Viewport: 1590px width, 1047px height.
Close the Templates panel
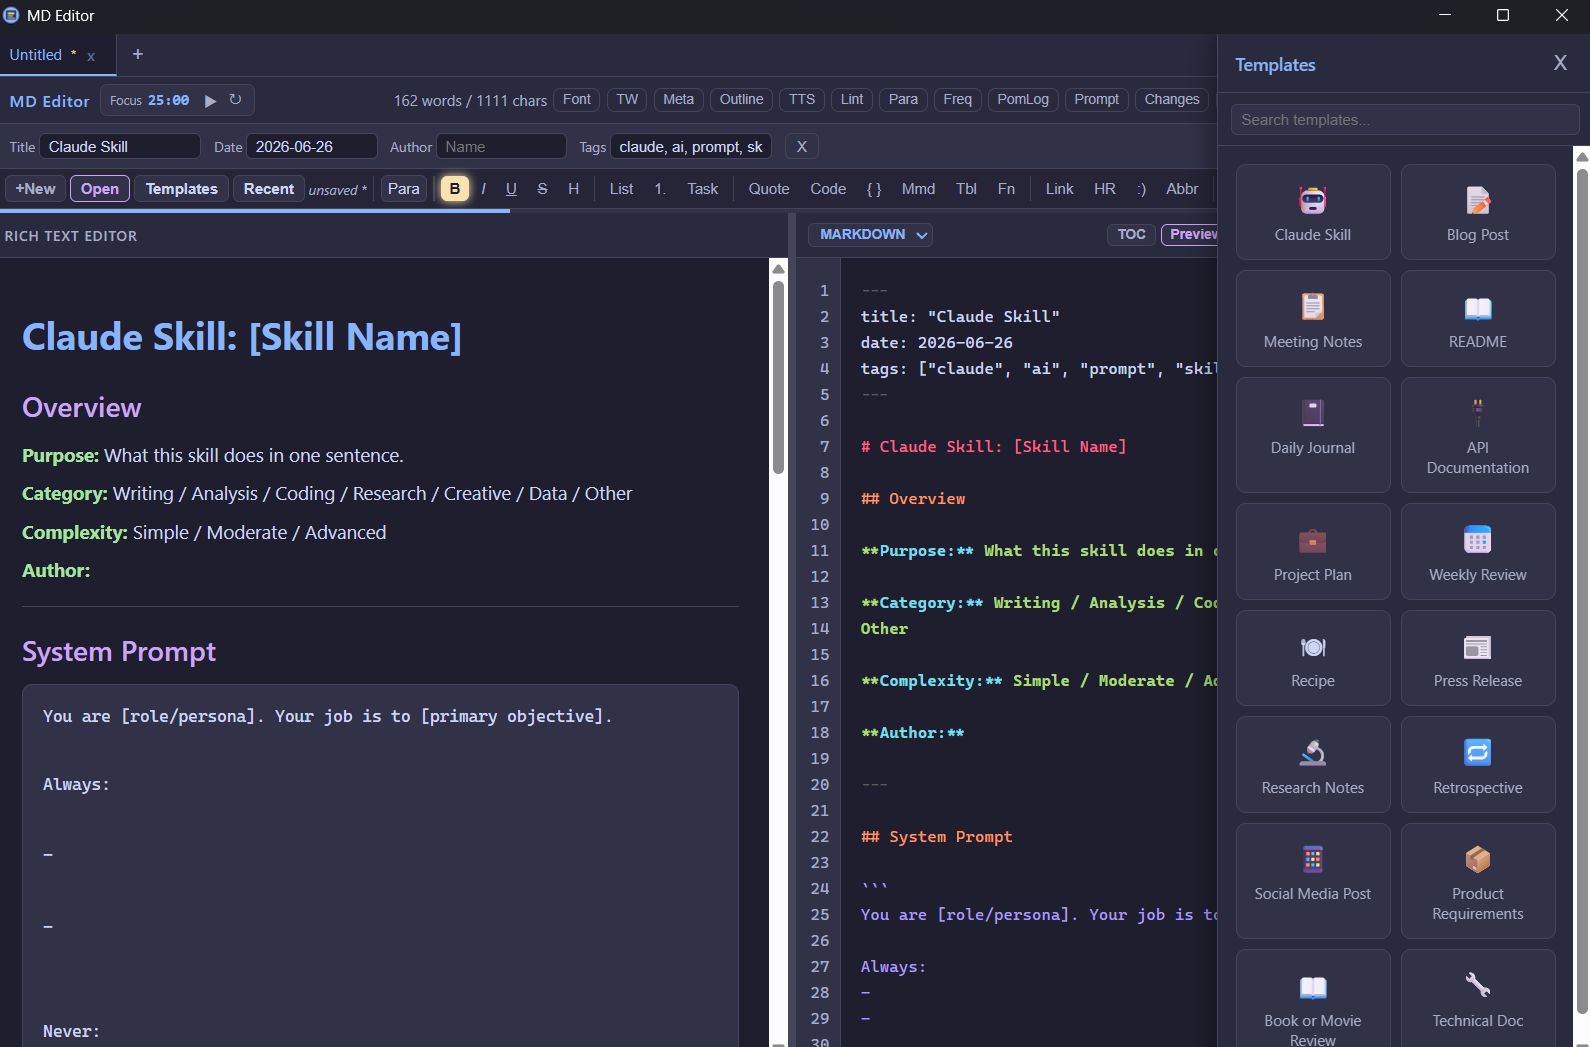click(x=1560, y=63)
